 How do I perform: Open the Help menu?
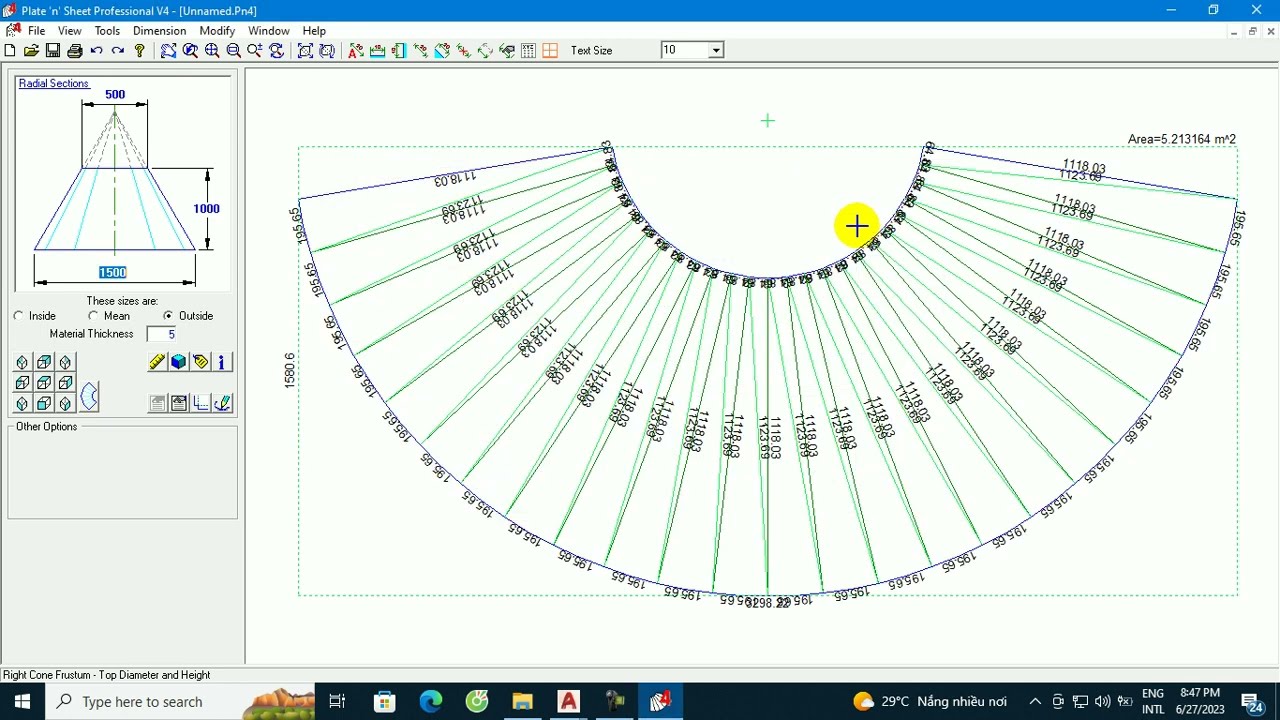click(x=314, y=31)
